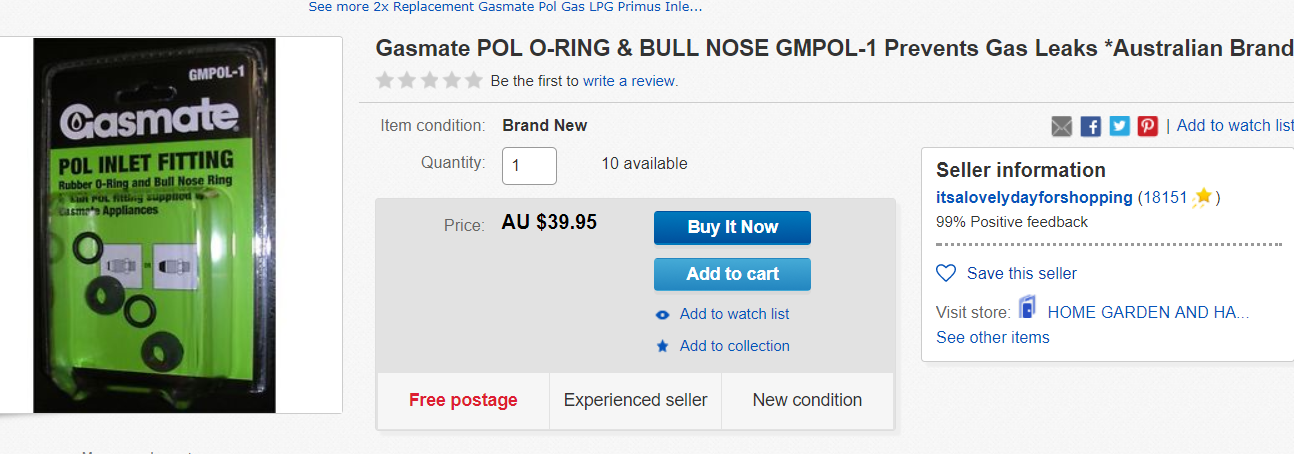The width and height of the screenshot is (1294, 454).
Task: Share listing on Pinterest icon
Action: (x=1147, y=126)
